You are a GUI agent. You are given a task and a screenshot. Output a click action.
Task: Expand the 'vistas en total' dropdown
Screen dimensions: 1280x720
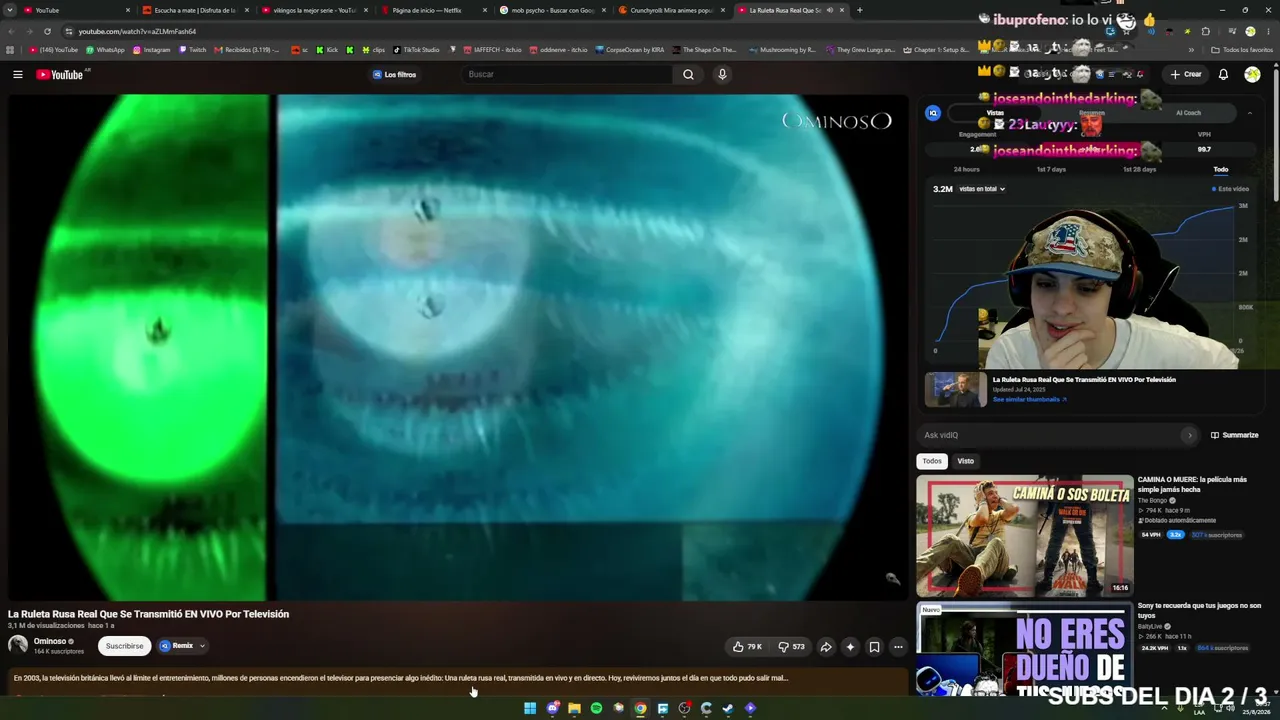[x=982, y=189]
